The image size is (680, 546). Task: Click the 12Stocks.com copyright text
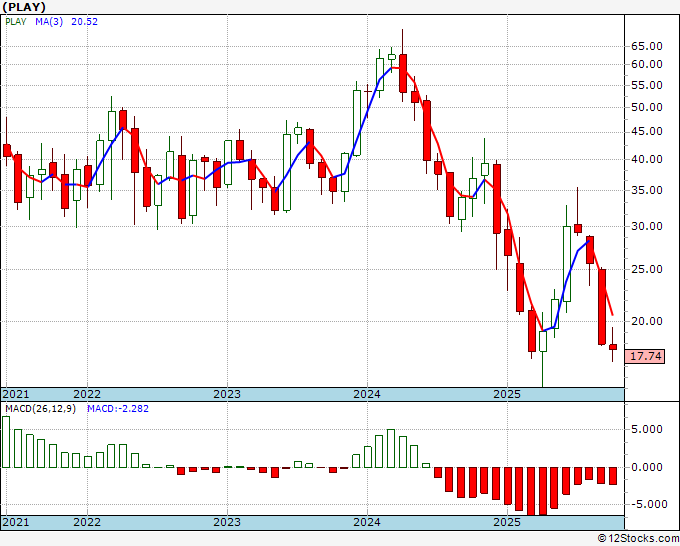(x=638, y=539)
